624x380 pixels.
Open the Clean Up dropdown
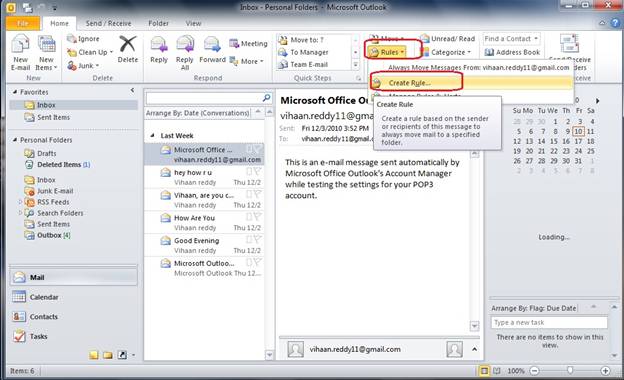[x=90, y=52]
